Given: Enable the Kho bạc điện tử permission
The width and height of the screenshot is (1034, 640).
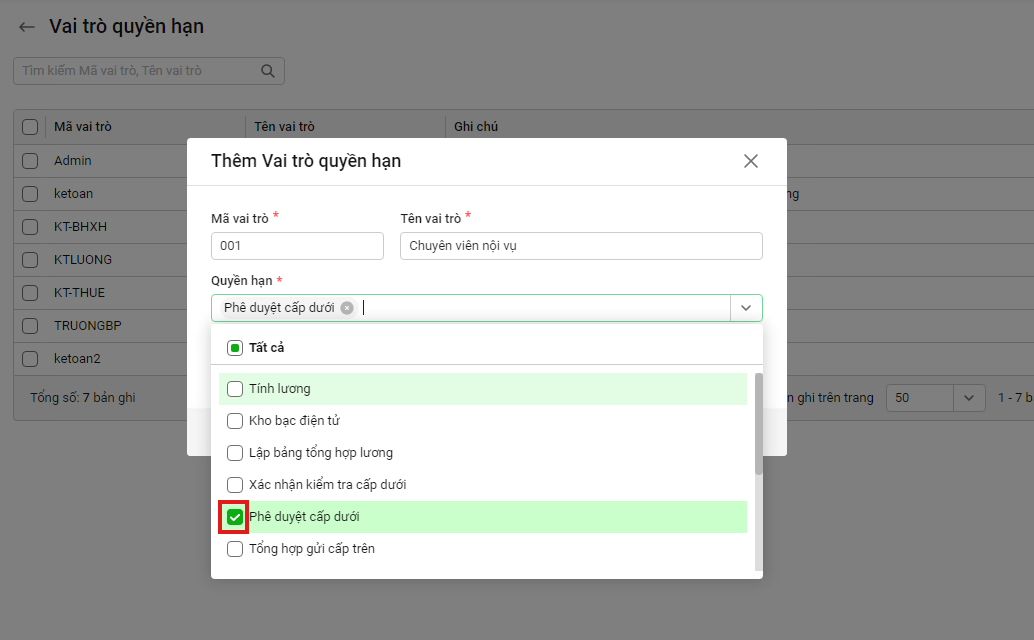Looking at the screenshot, I should (235, 421).
